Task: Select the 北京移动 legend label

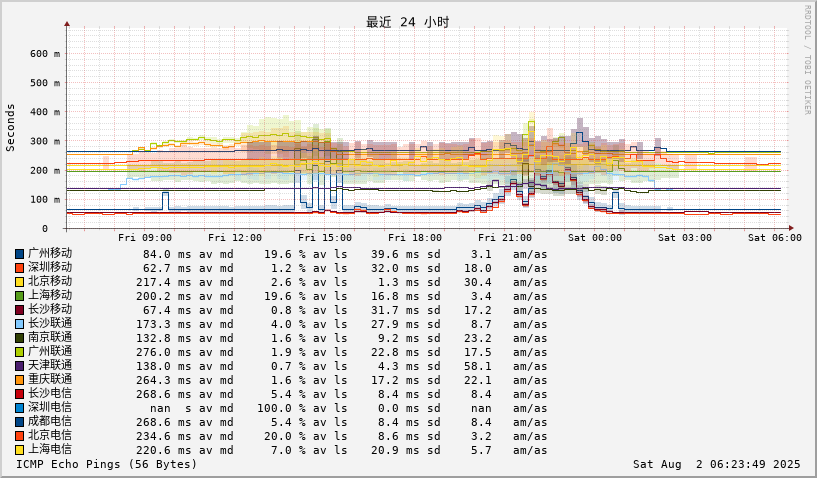Action: point(50,282)
